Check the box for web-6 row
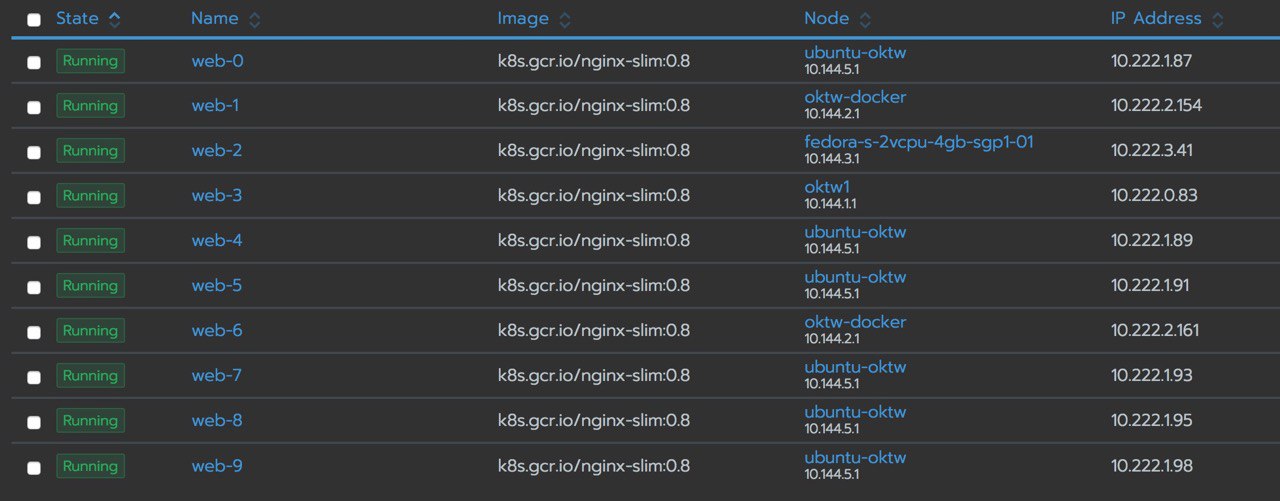The image size is (1280, 501). click(34, 332)
